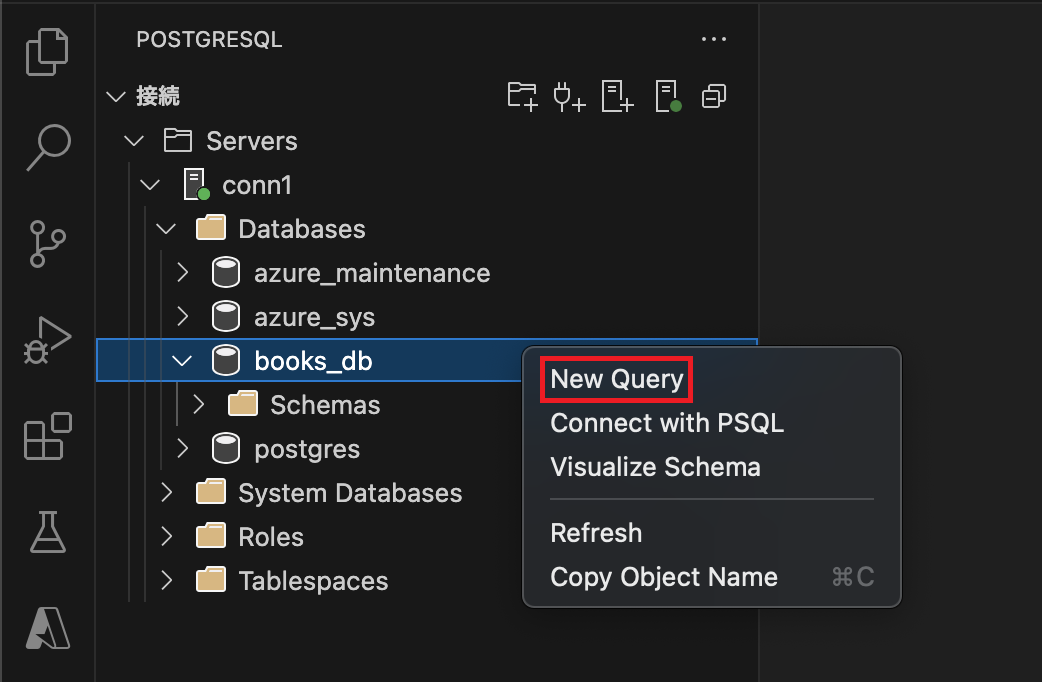Click the postgres database cylinder icon
1042x682 pixels.
click(x=226, y=449)
